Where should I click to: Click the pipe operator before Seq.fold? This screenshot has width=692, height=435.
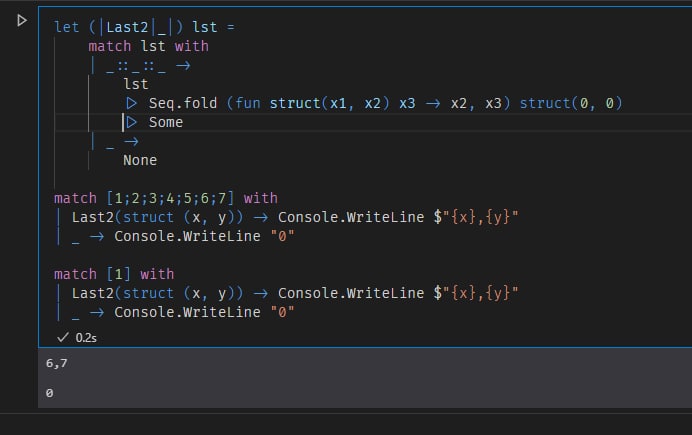[x=131, y=104]
